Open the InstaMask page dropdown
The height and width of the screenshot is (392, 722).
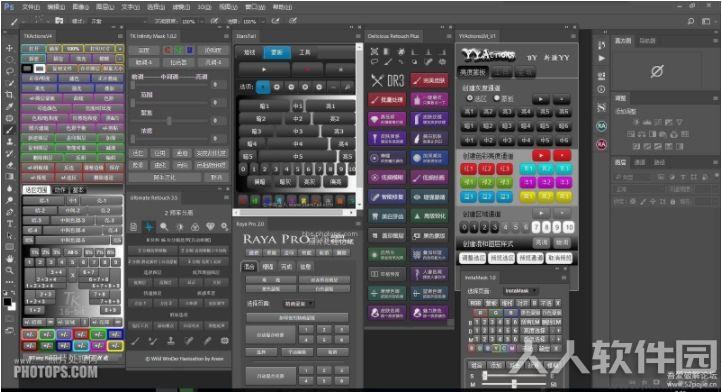(520, 291)
